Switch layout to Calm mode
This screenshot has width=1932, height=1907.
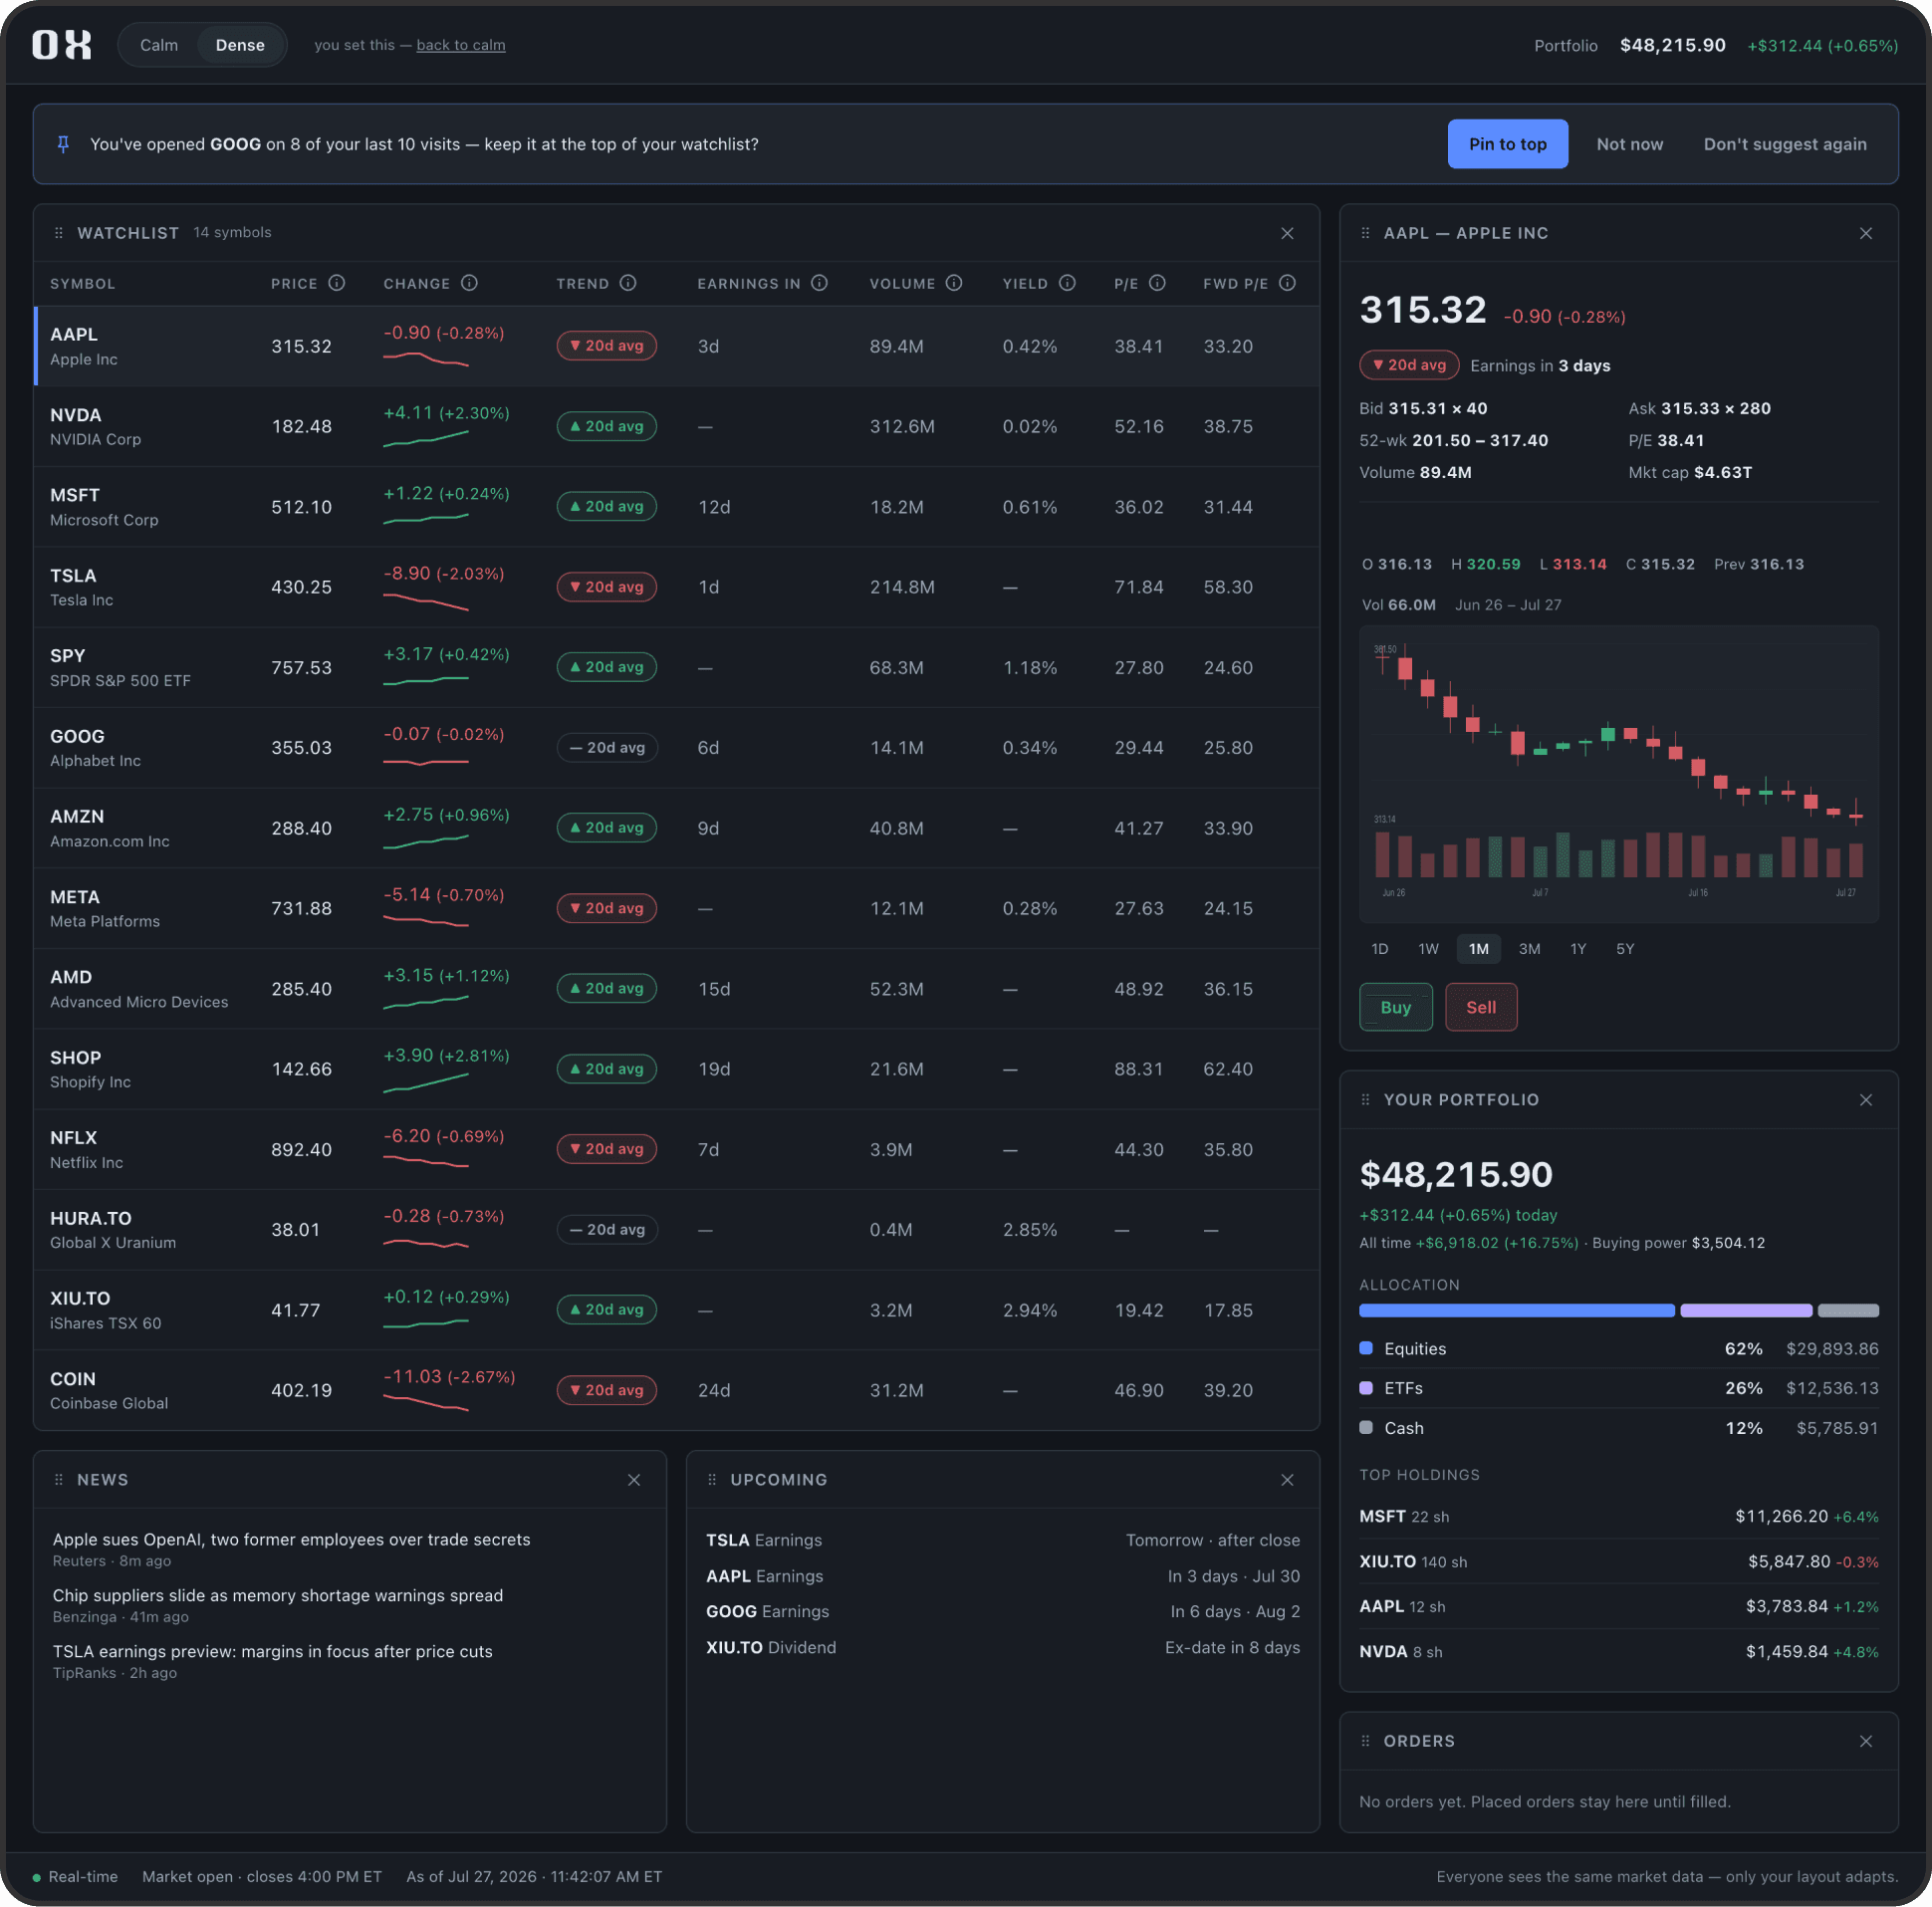[x=159, y=45]
